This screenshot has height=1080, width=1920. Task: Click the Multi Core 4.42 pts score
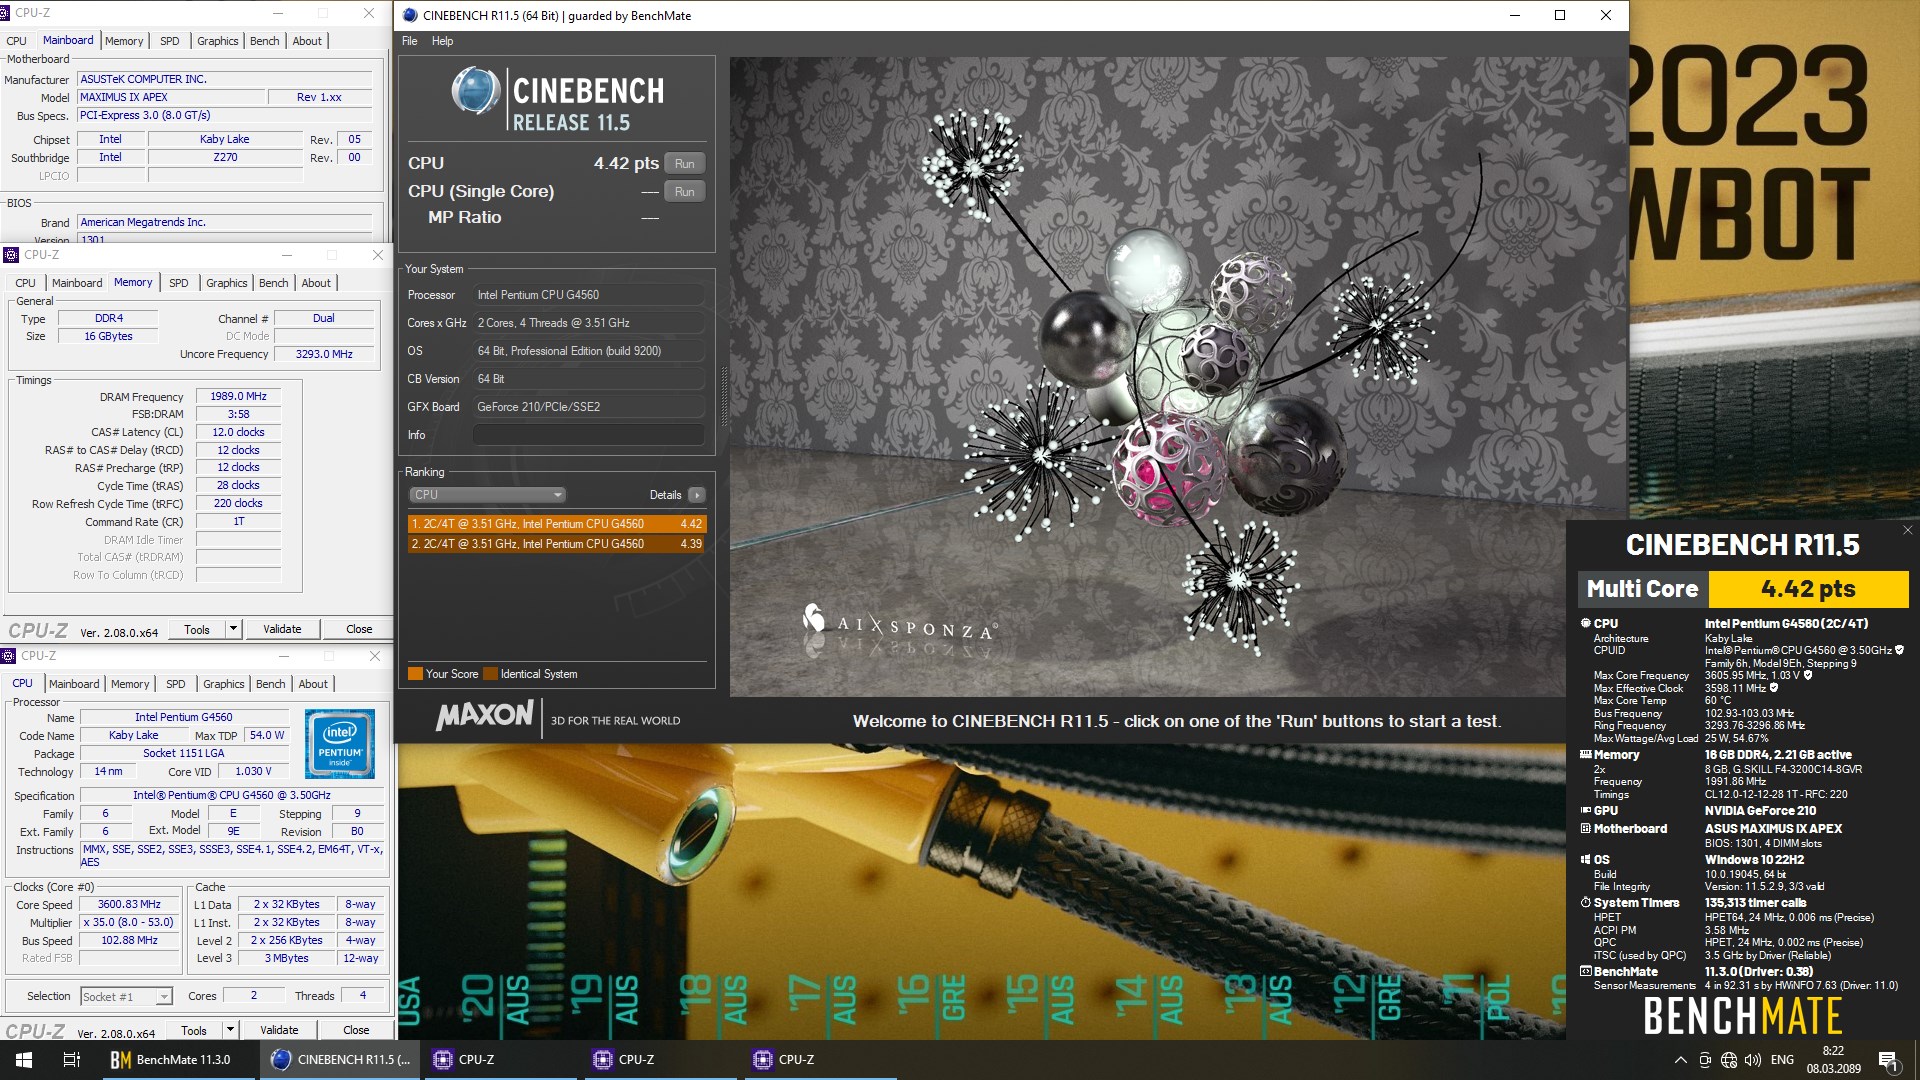tap(1808, 589)
